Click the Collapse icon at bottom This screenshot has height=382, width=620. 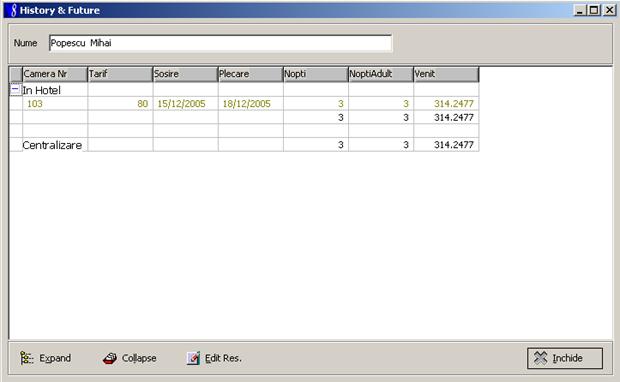pyautogui.click(x=110, y=358)
